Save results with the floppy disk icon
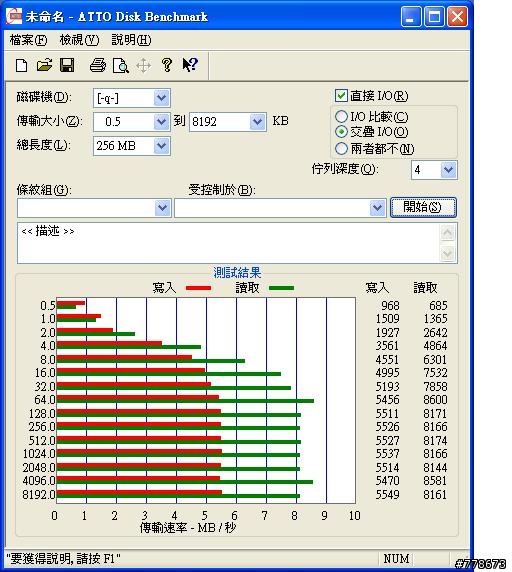The width and height of the screenshot is (512, 572). point(67,65)
